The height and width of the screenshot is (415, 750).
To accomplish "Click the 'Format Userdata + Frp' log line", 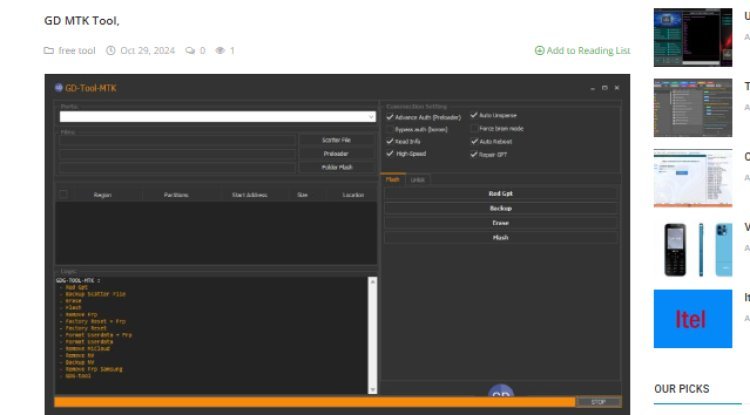I will click(99, 335).
